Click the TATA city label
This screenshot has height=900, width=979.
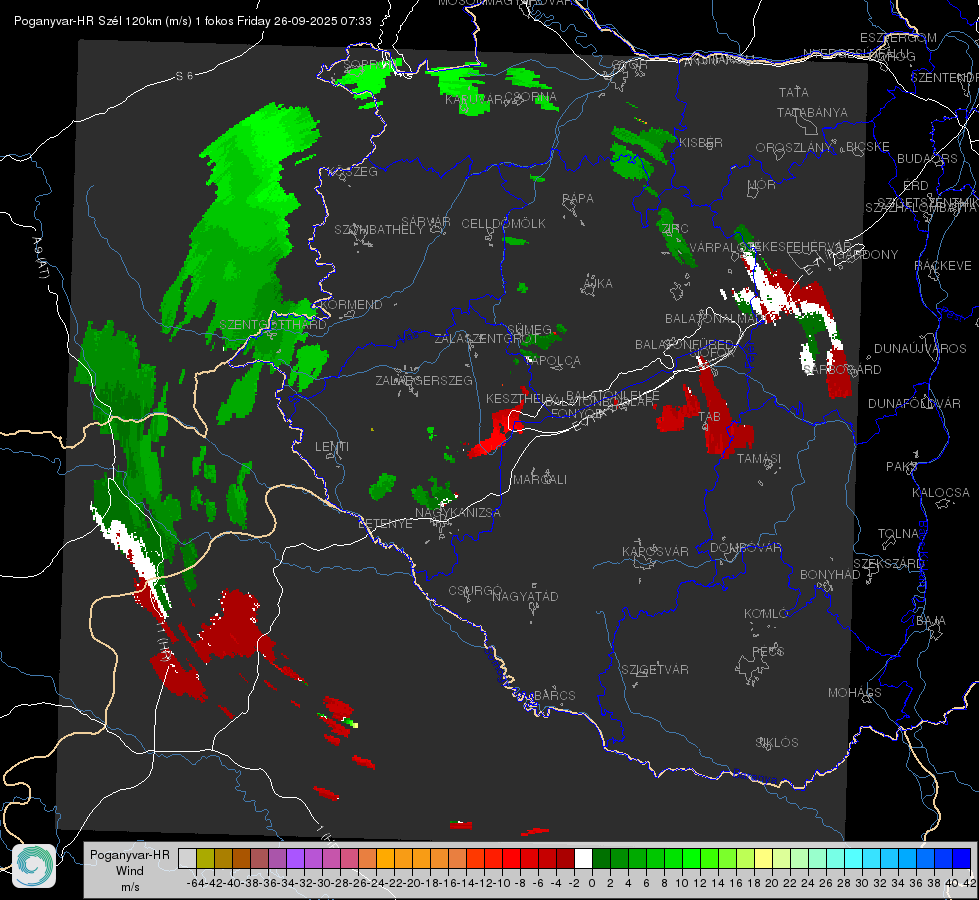(x=794, y=92)
